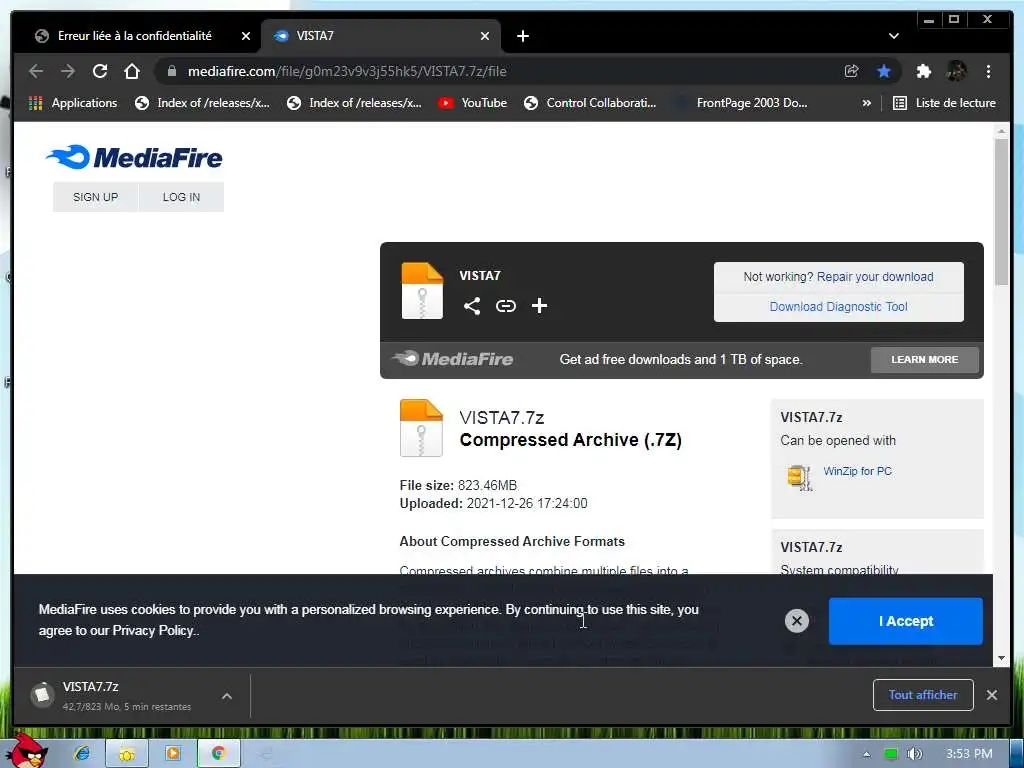1024x768 pixels.
Task: Open first Index of /releases bookmark
Action: point(202,103)
